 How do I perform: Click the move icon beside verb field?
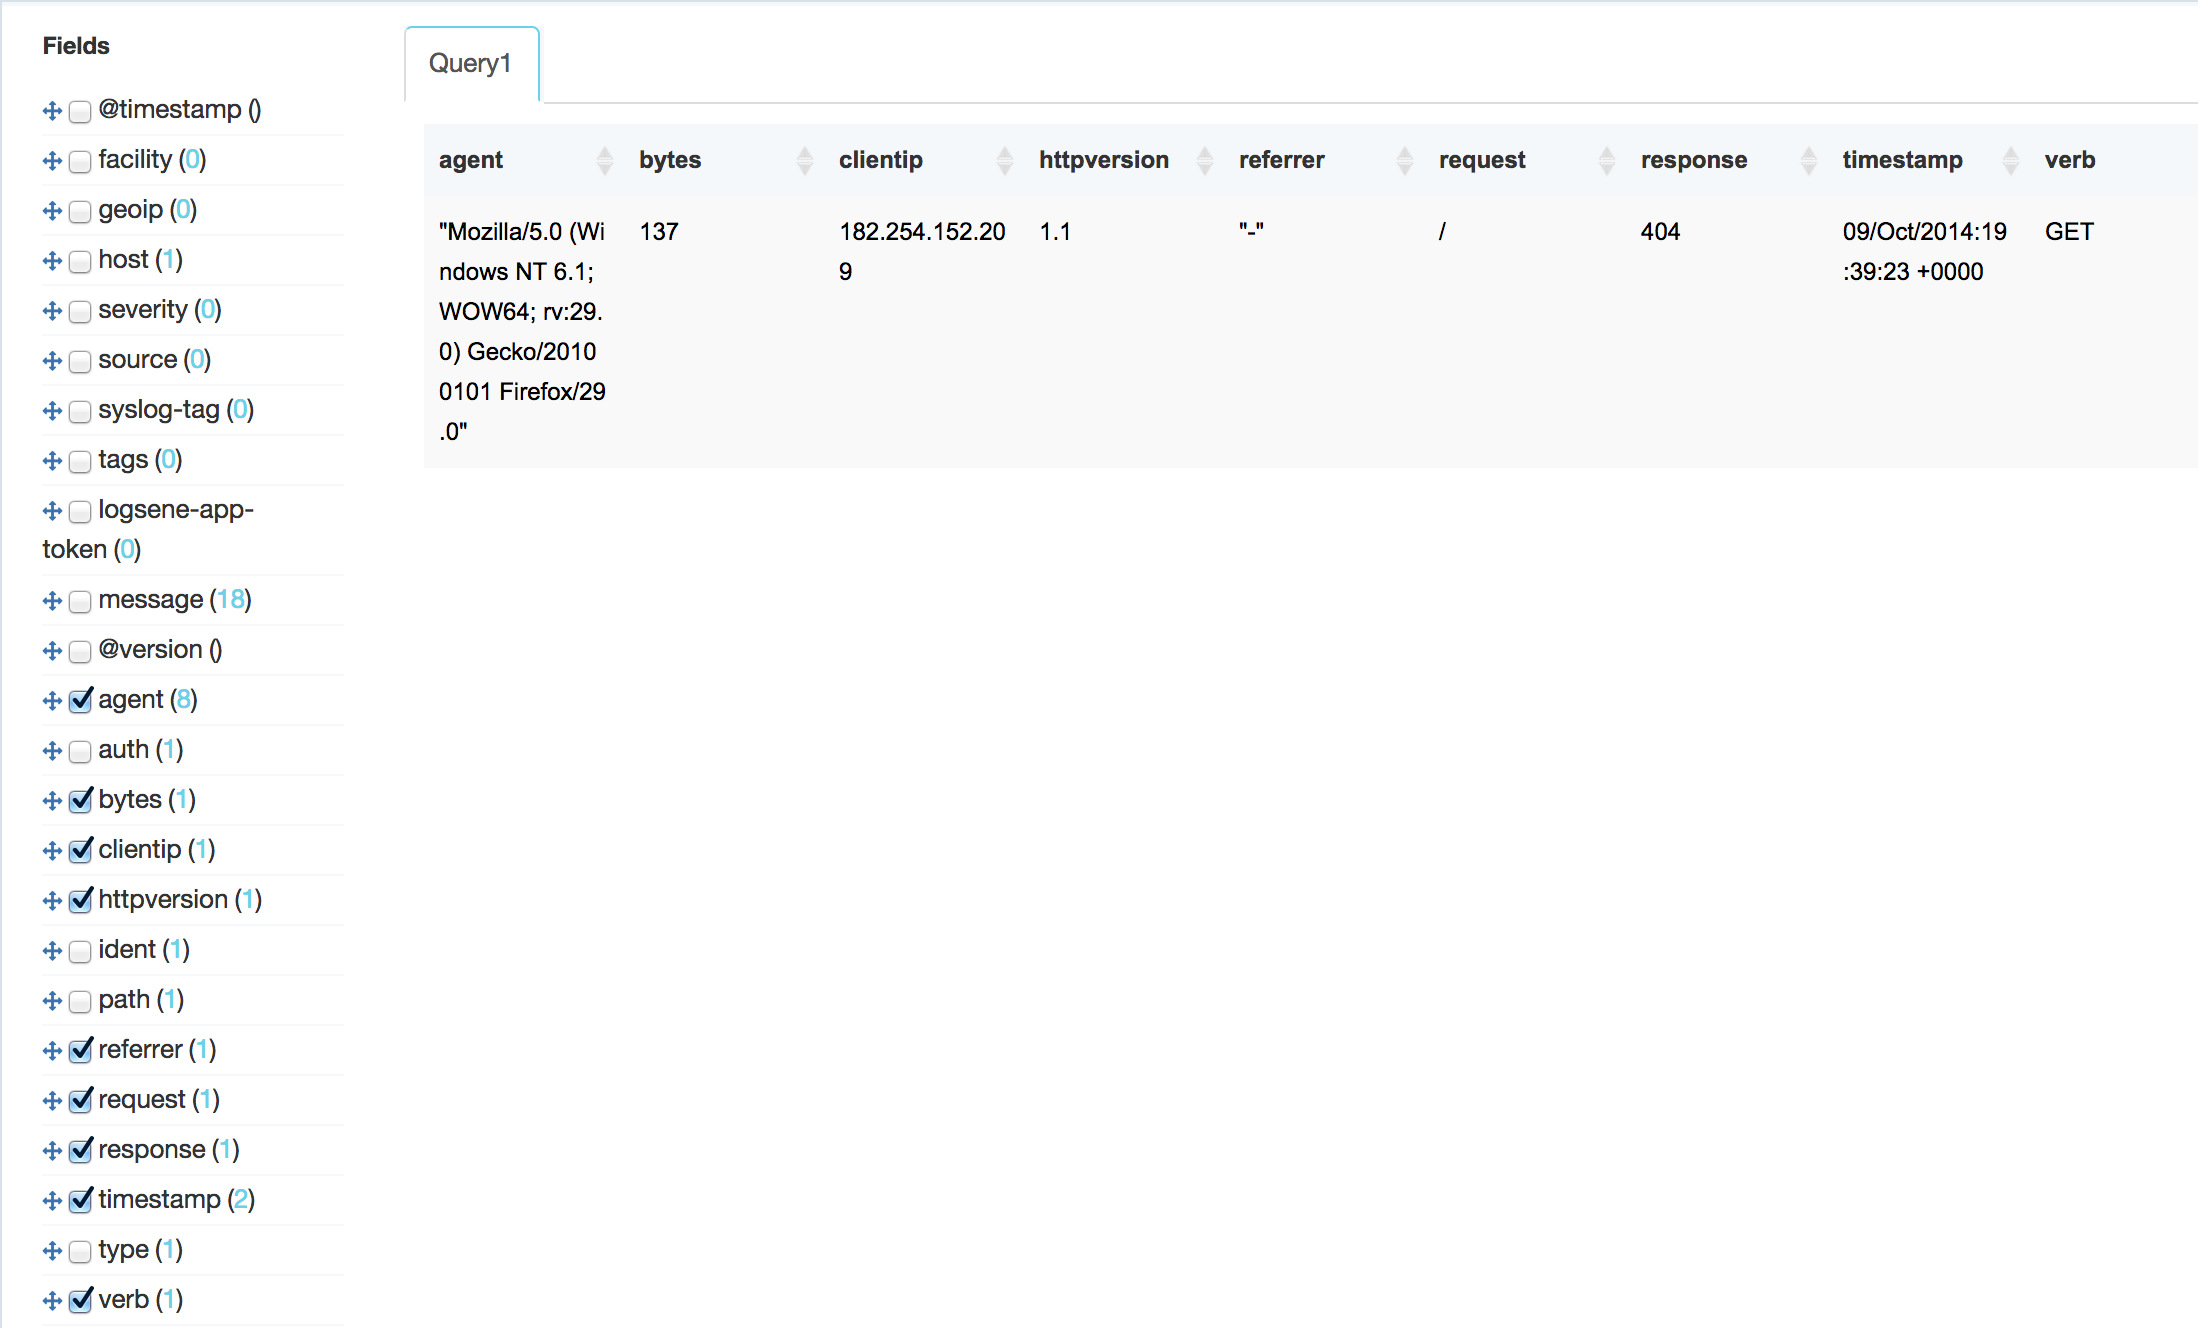click(52, 1300)
